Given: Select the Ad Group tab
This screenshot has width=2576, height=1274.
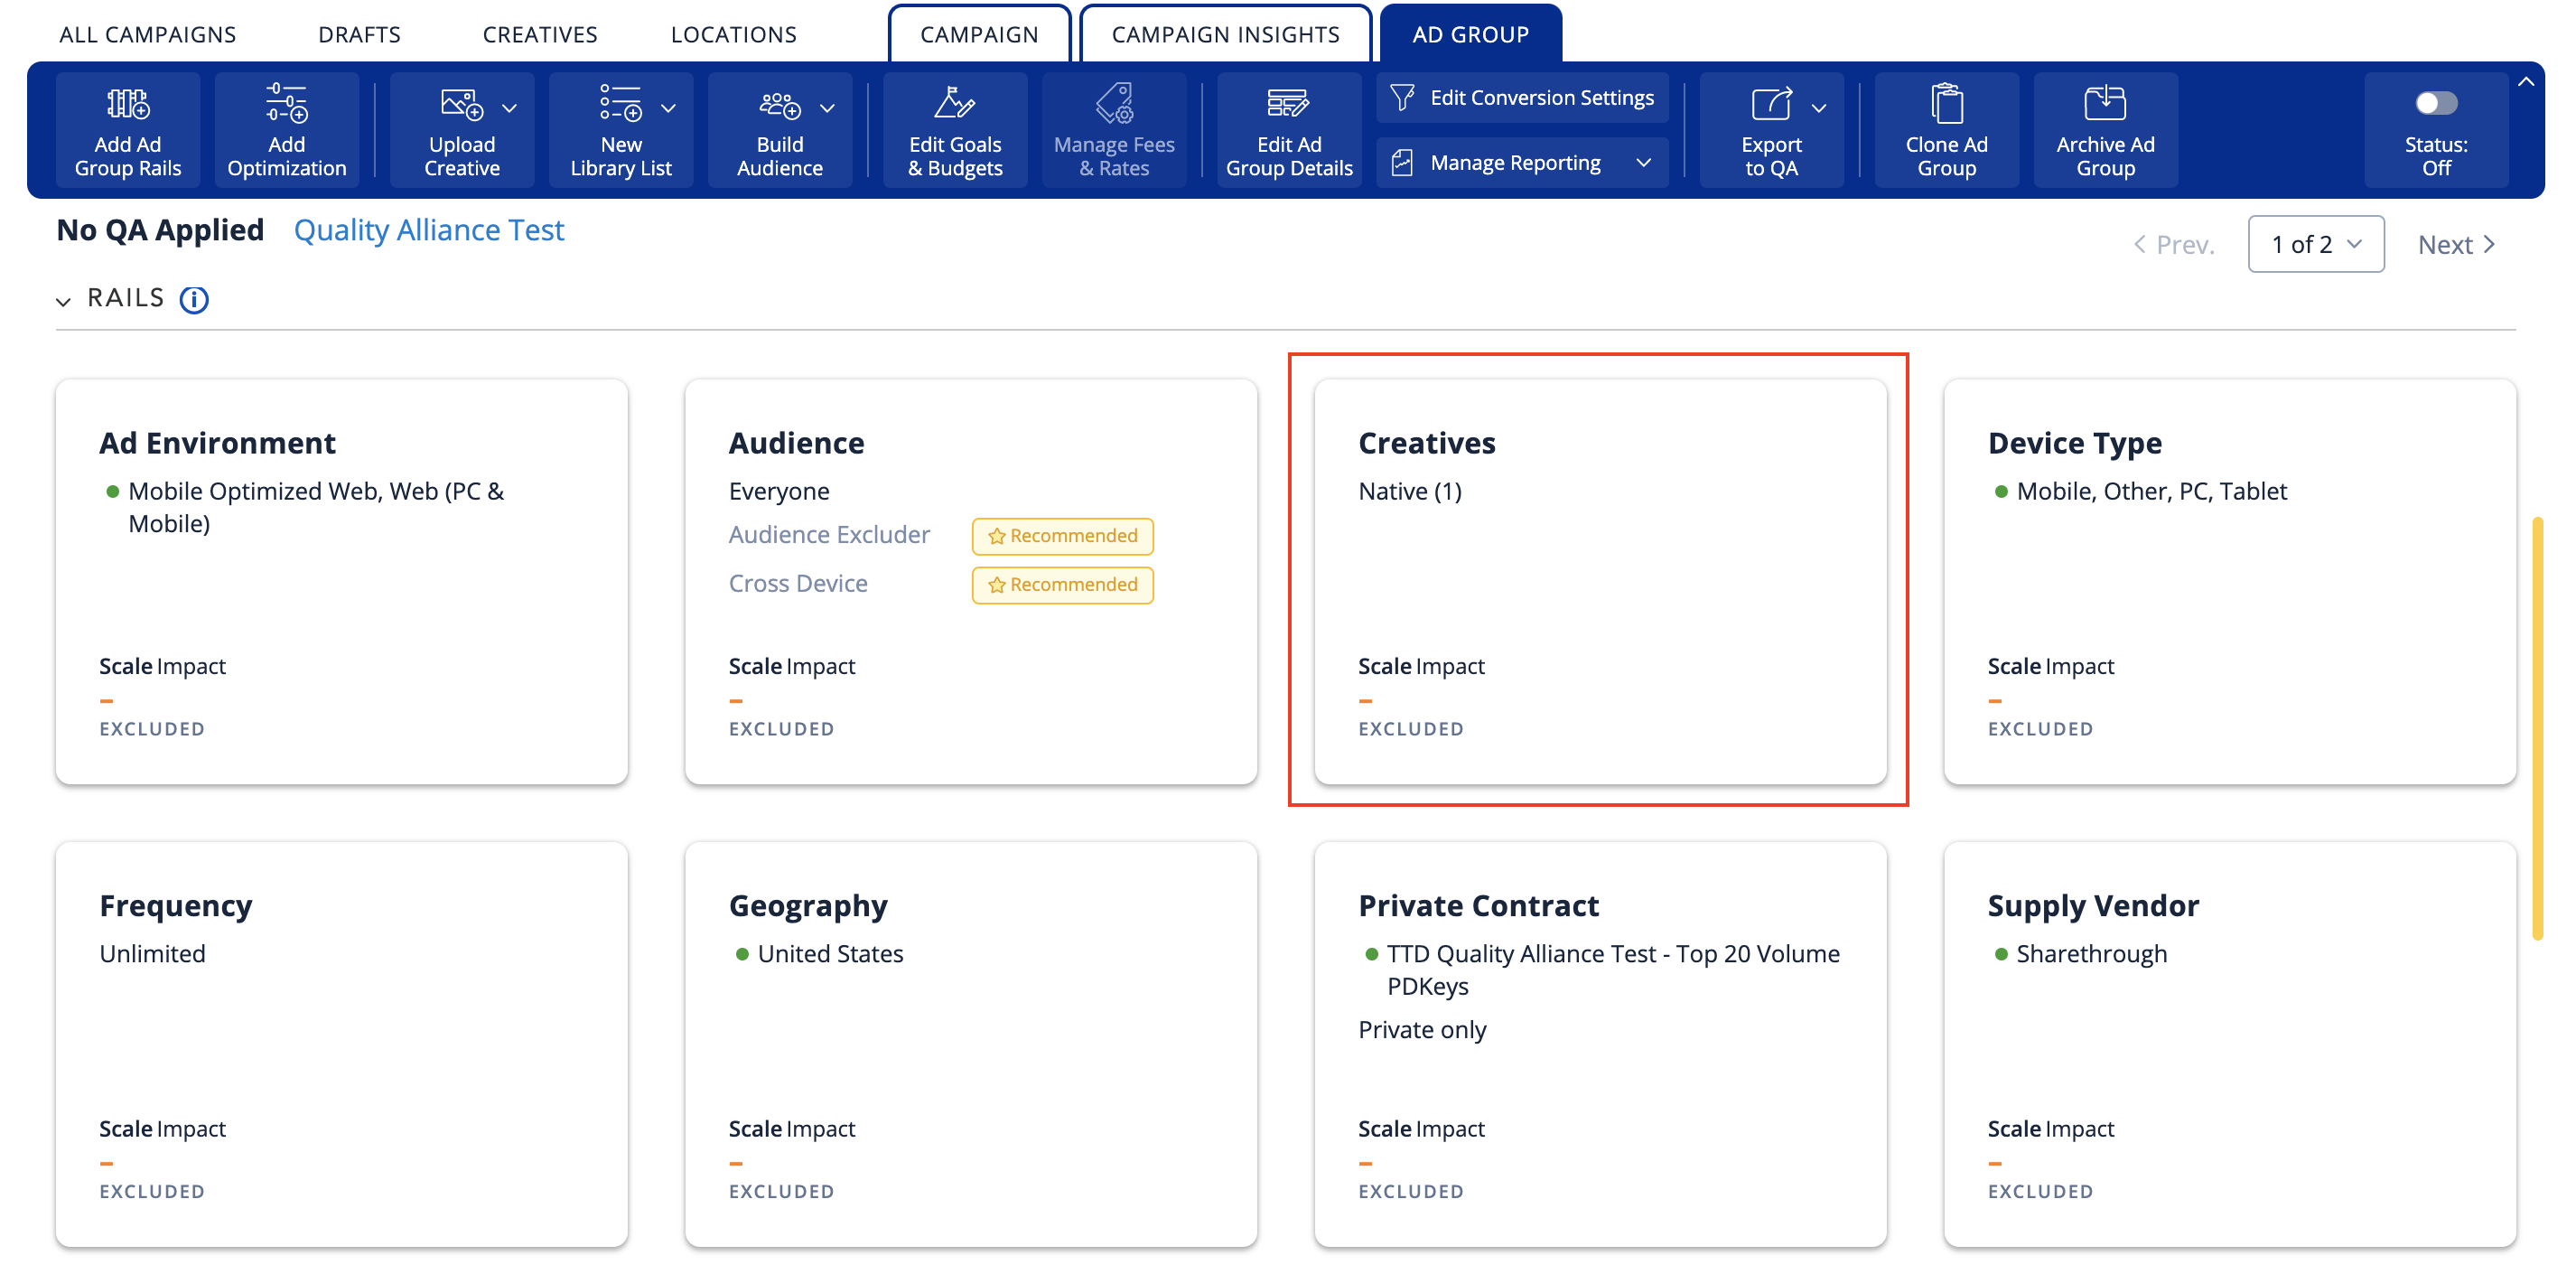Looking at the screenshot, I should (x=1470, y=34).
